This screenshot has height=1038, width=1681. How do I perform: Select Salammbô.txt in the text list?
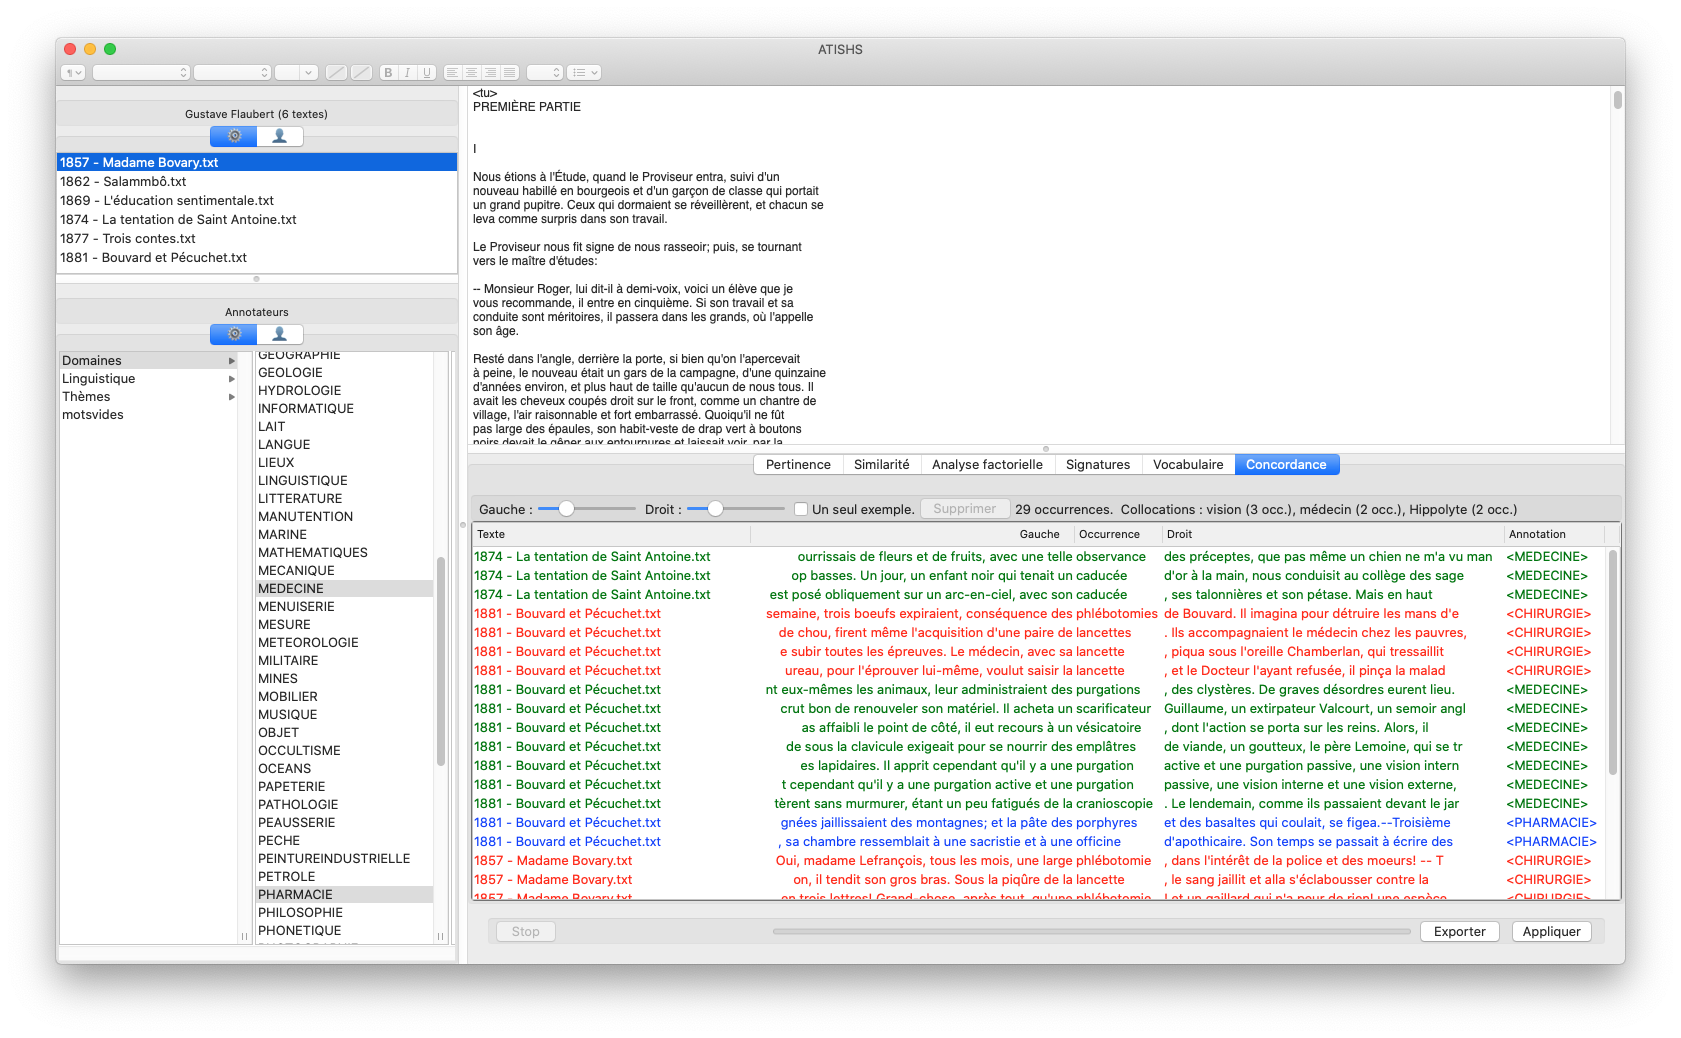pos(123,182)
